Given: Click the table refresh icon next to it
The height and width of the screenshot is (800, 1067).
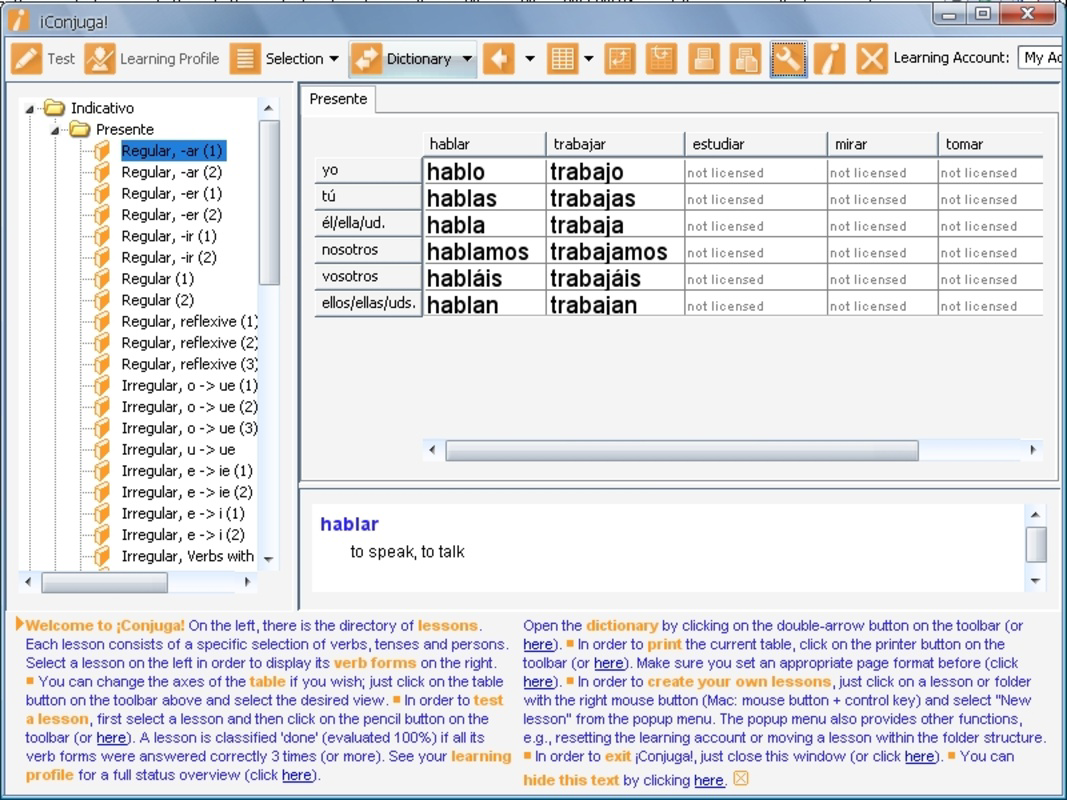Looking at the screenshot, I should tap(661, 59).
